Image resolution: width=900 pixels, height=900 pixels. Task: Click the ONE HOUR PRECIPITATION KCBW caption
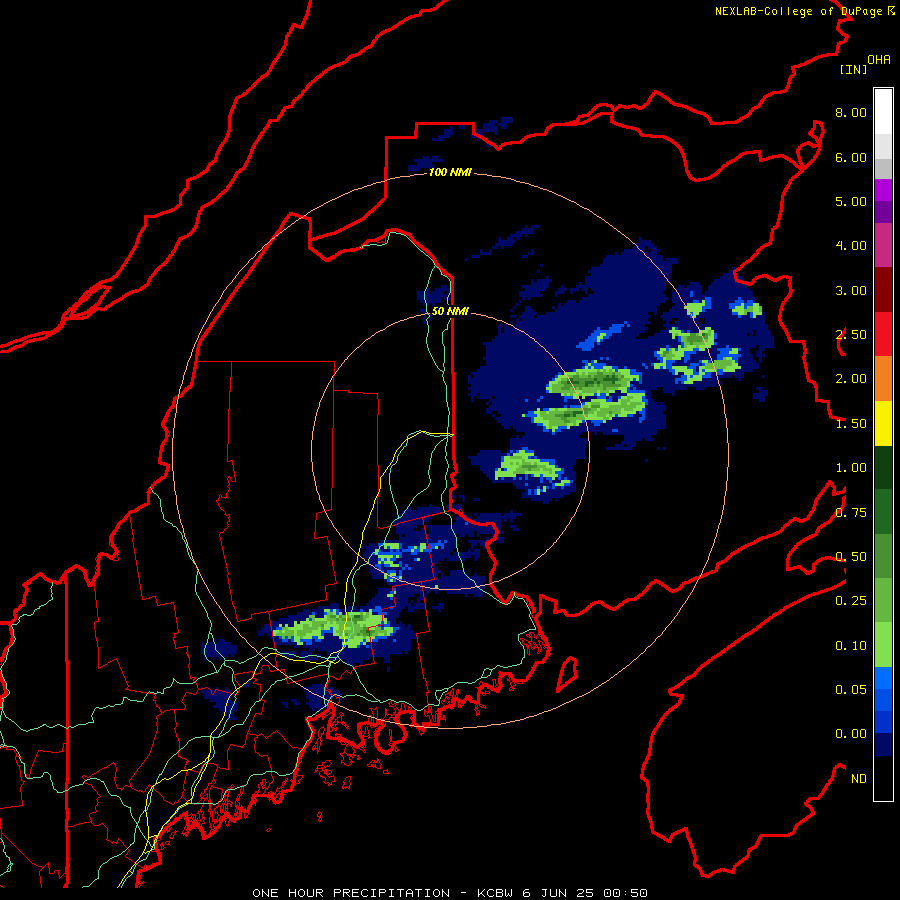click(x=450, y=893)
